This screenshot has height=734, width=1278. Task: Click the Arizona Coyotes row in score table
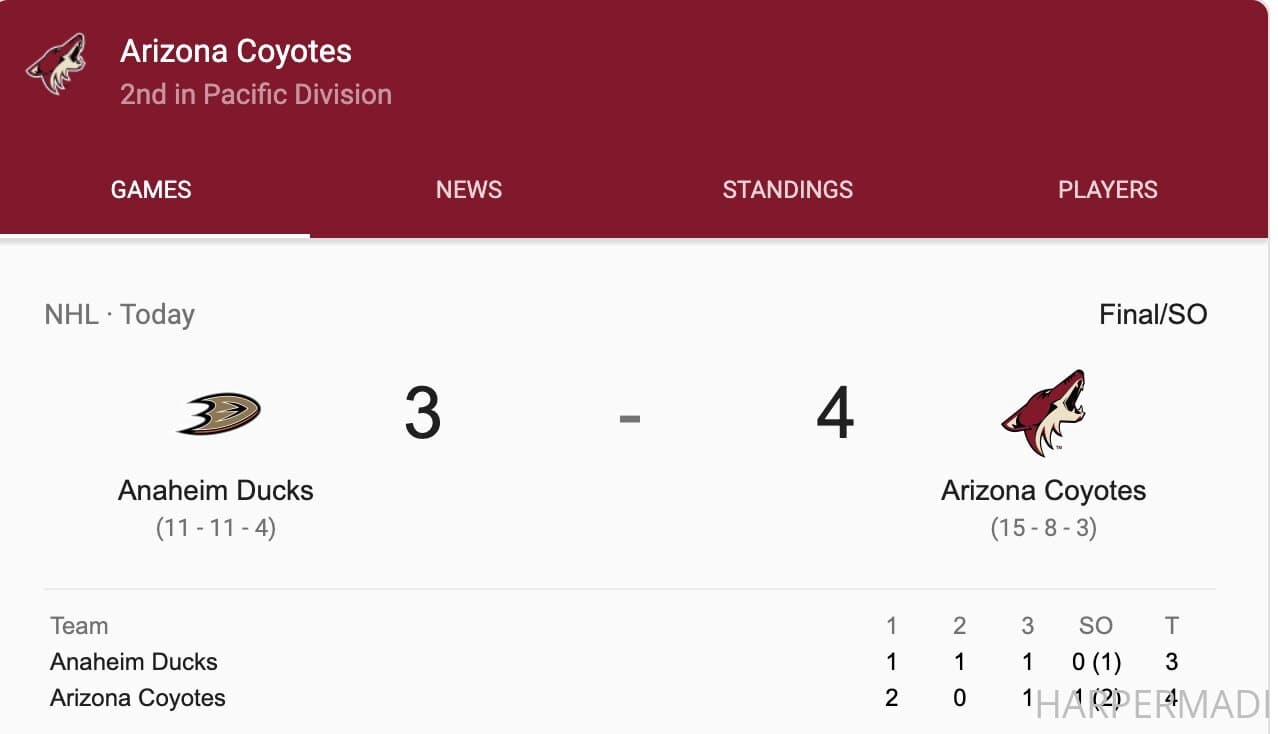pyautogui.click(x=630, y=698)
